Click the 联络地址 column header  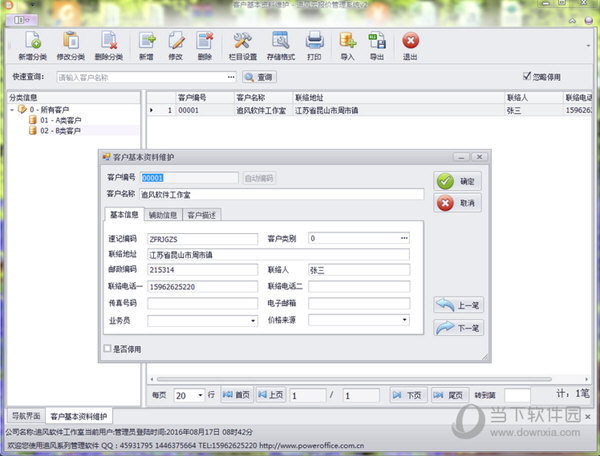(x=399, y=98)
